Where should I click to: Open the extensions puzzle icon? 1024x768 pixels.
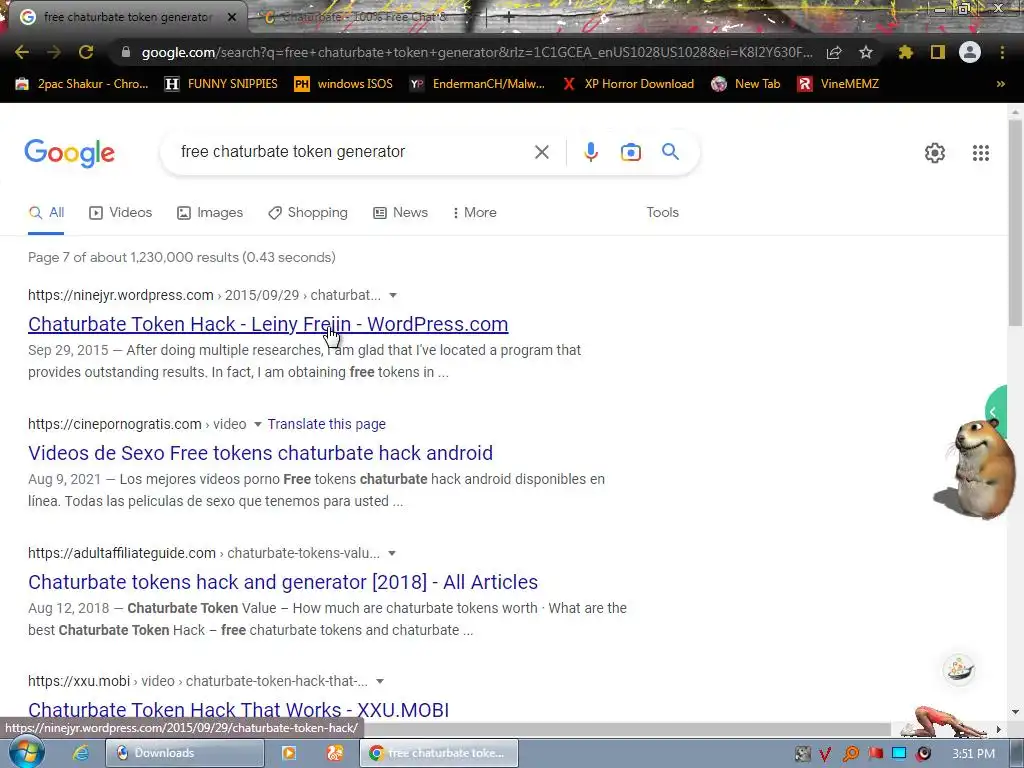[x=905, y=52]
